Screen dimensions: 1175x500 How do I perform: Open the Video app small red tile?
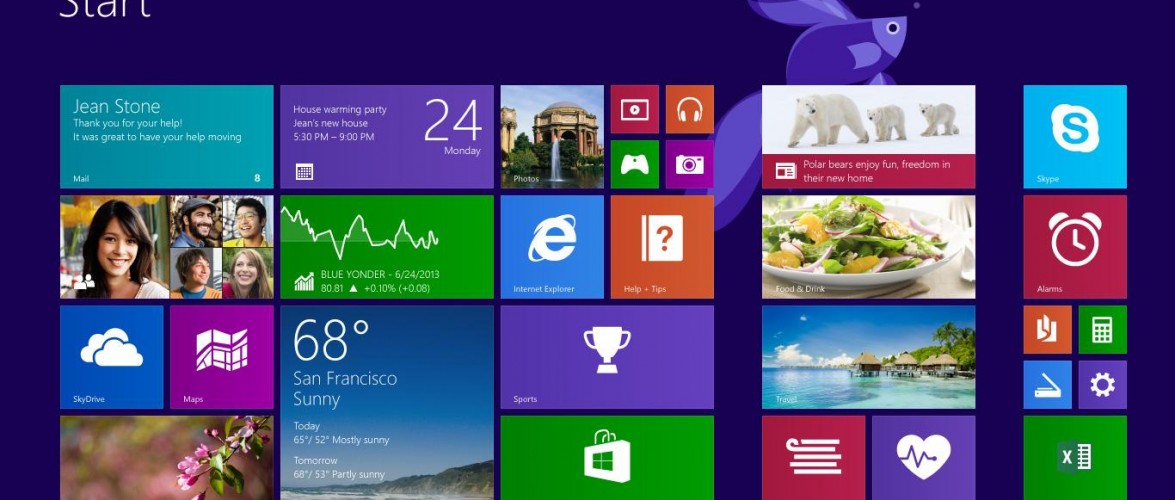point(635,110)
